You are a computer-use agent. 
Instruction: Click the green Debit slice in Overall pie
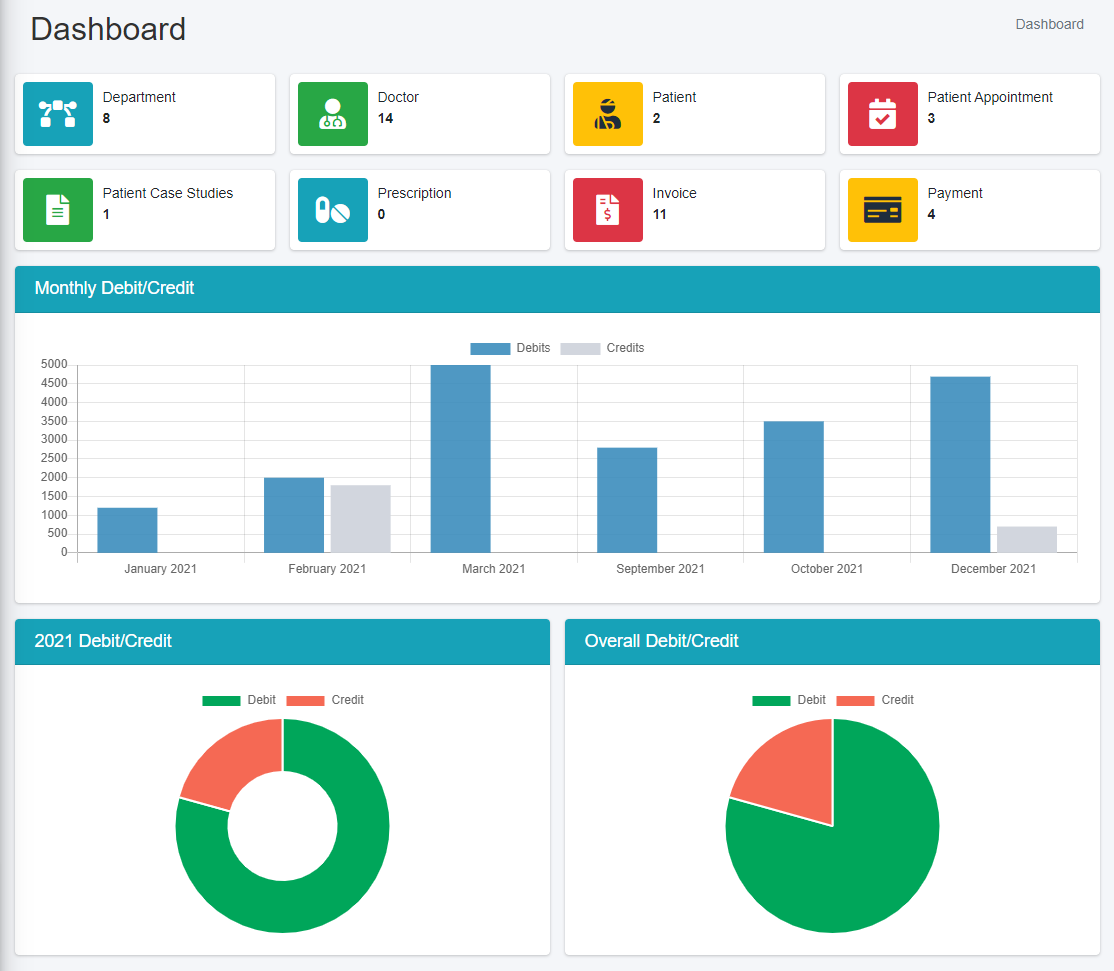pos(850,860)
